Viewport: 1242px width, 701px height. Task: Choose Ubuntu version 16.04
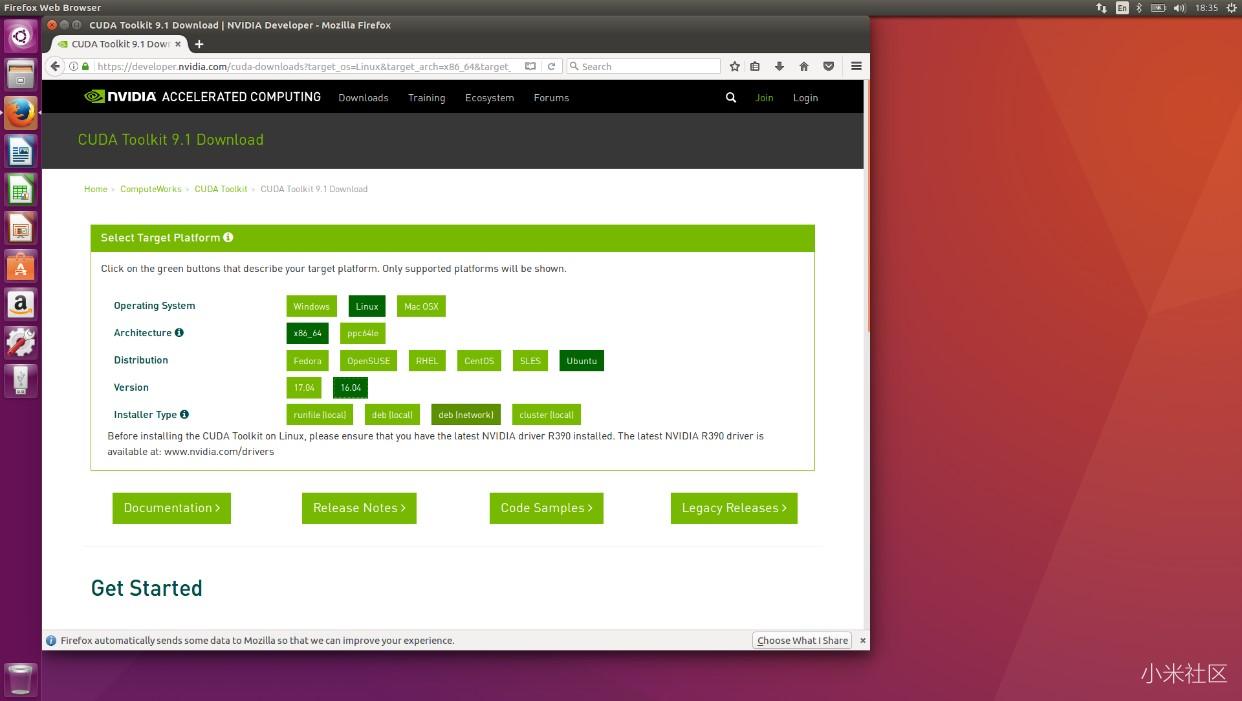pyautogui.click(x=351, y=388)
